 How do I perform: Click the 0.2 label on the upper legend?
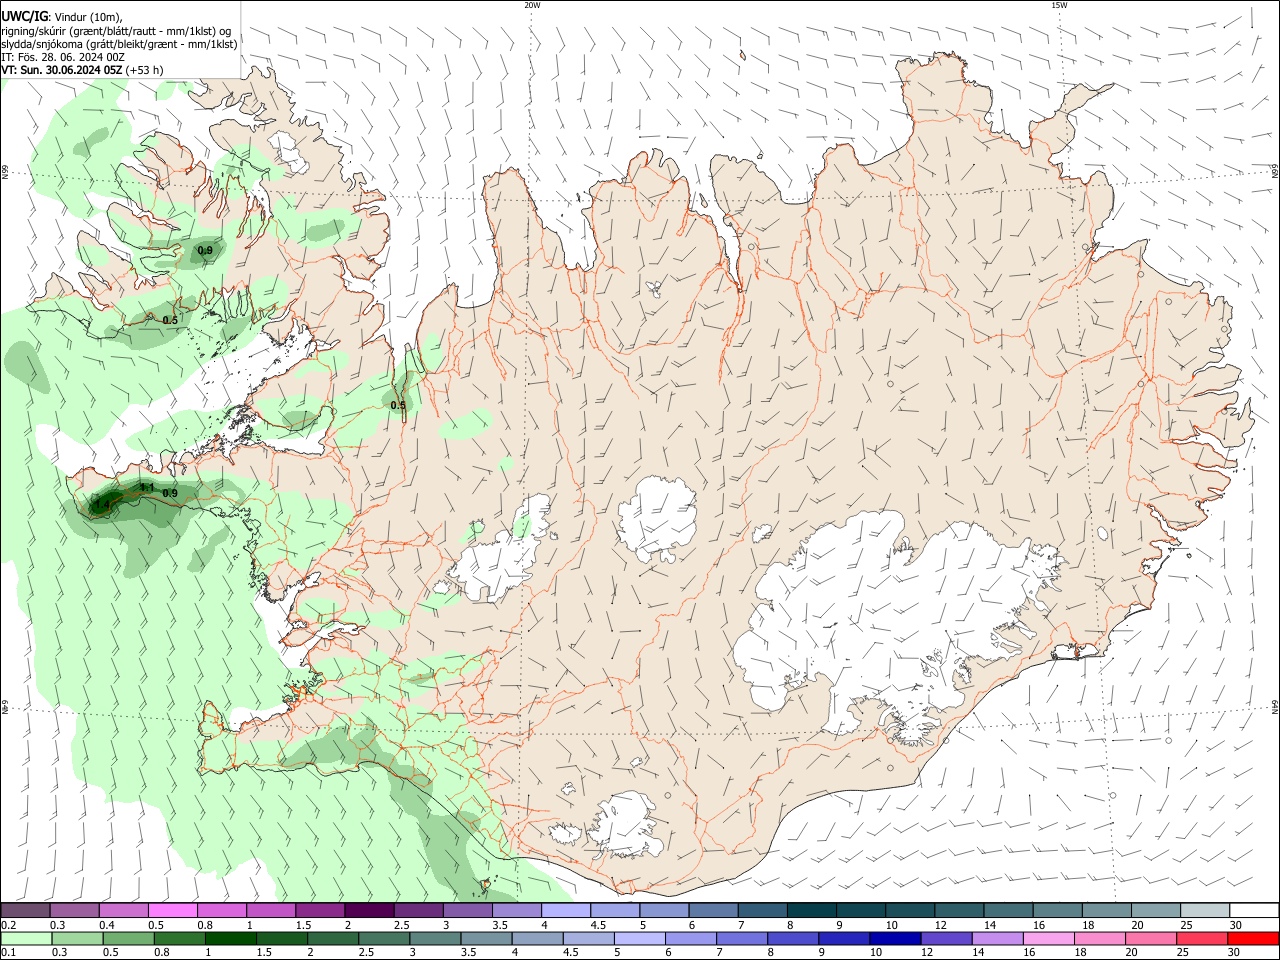[8, 925]
